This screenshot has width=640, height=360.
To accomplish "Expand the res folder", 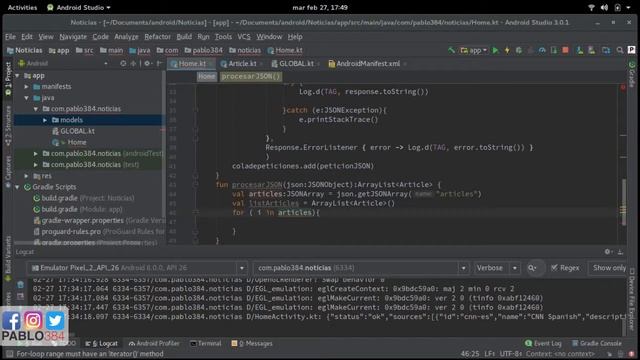I will click(27, 176).
